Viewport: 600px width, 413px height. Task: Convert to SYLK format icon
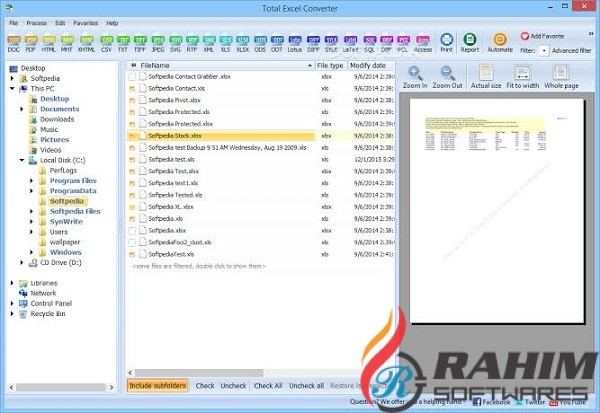coord(331,44)
